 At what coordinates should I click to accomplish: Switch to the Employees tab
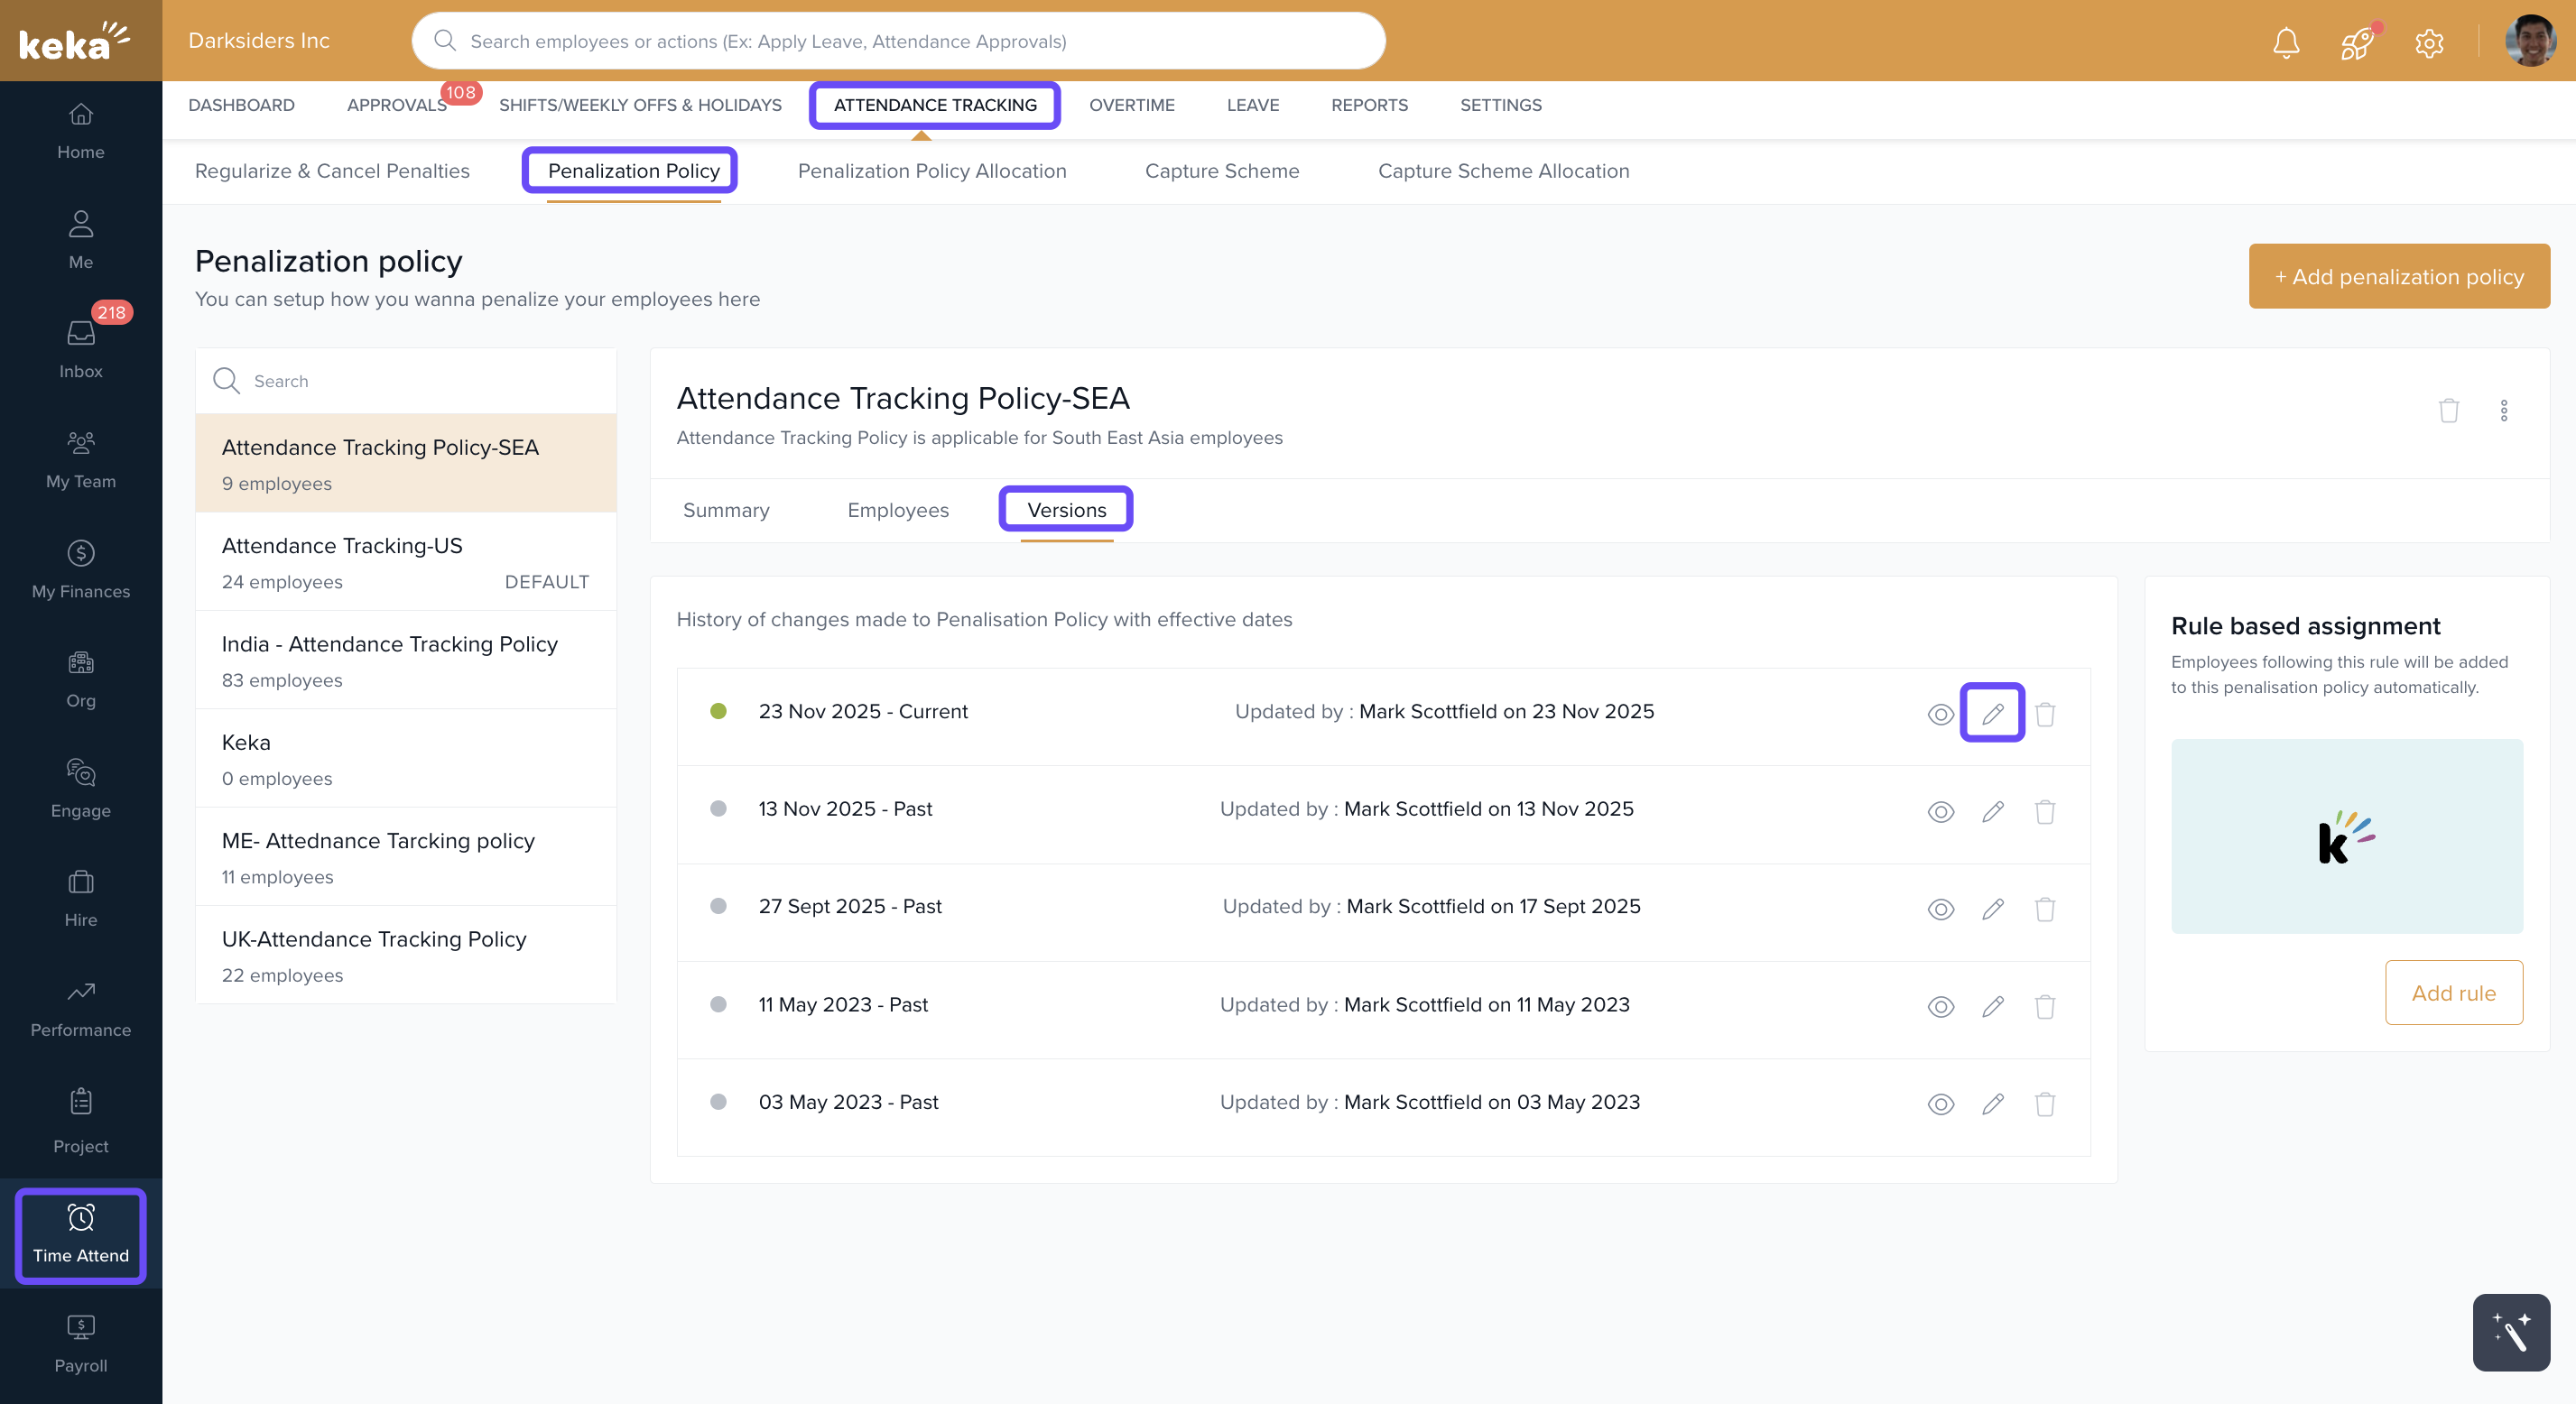click(x=897, y=510)
